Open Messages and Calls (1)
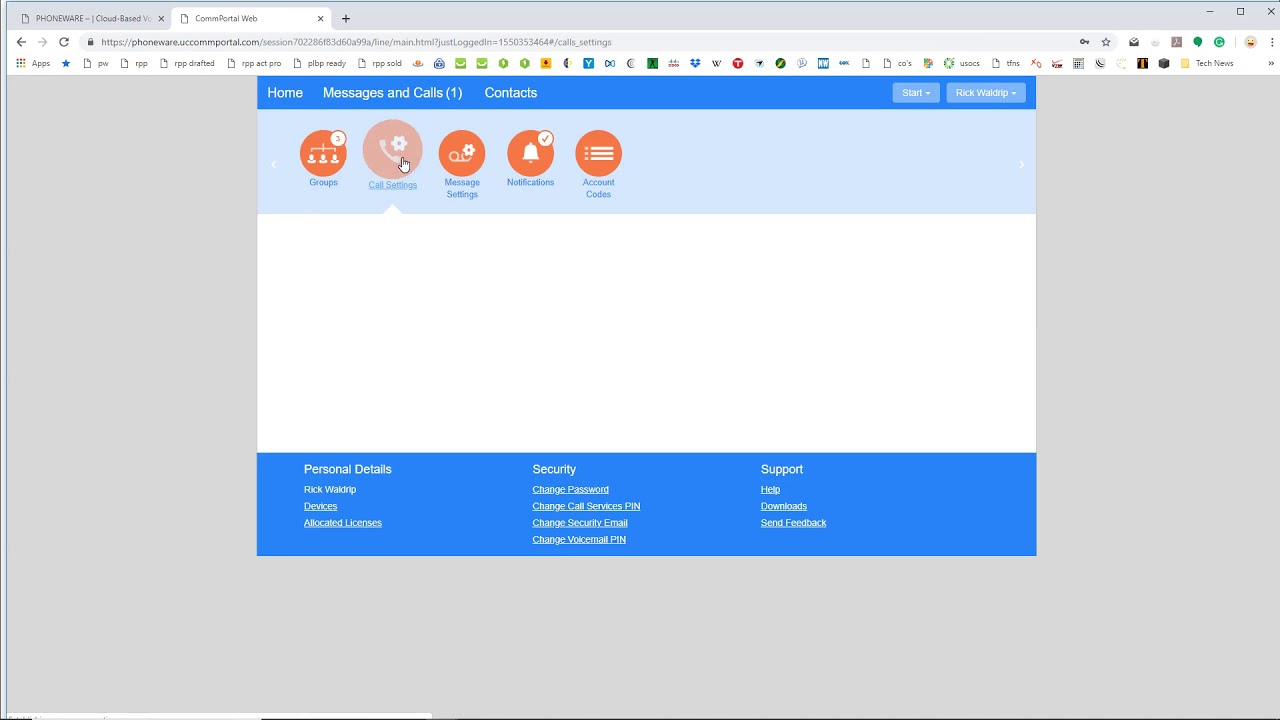The image size is (1280, 720). [x=392, y=93]
